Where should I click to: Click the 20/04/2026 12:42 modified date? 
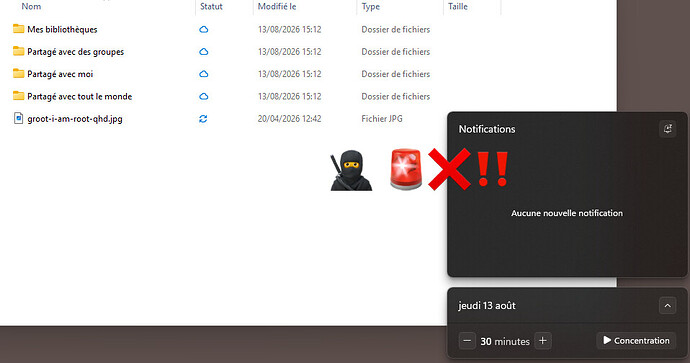coord(290,119)
